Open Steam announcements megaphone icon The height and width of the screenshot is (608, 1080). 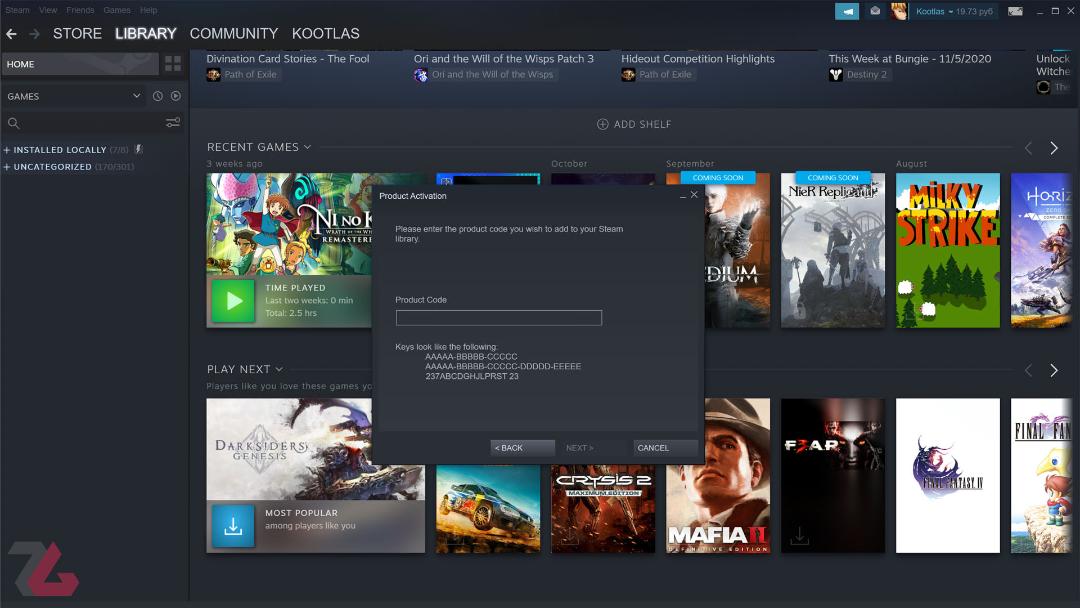click(x=847, y=11)
